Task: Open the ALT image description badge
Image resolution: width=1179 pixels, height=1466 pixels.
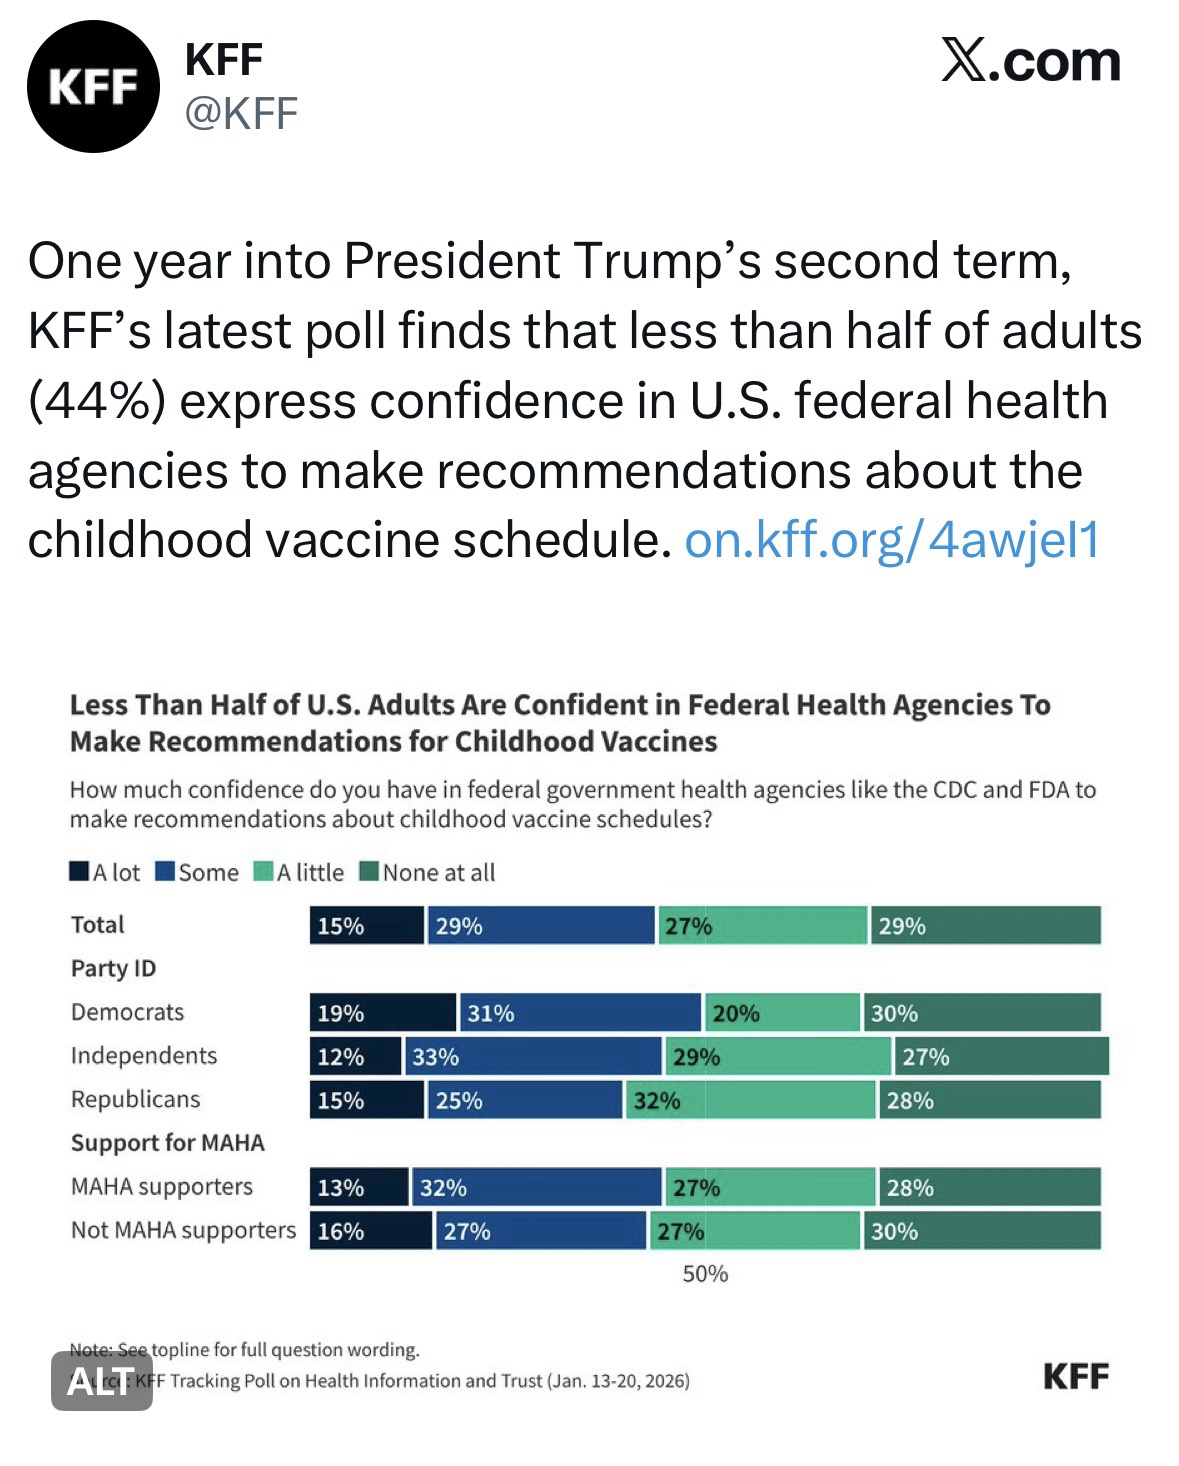Action: coord(102,1381)
